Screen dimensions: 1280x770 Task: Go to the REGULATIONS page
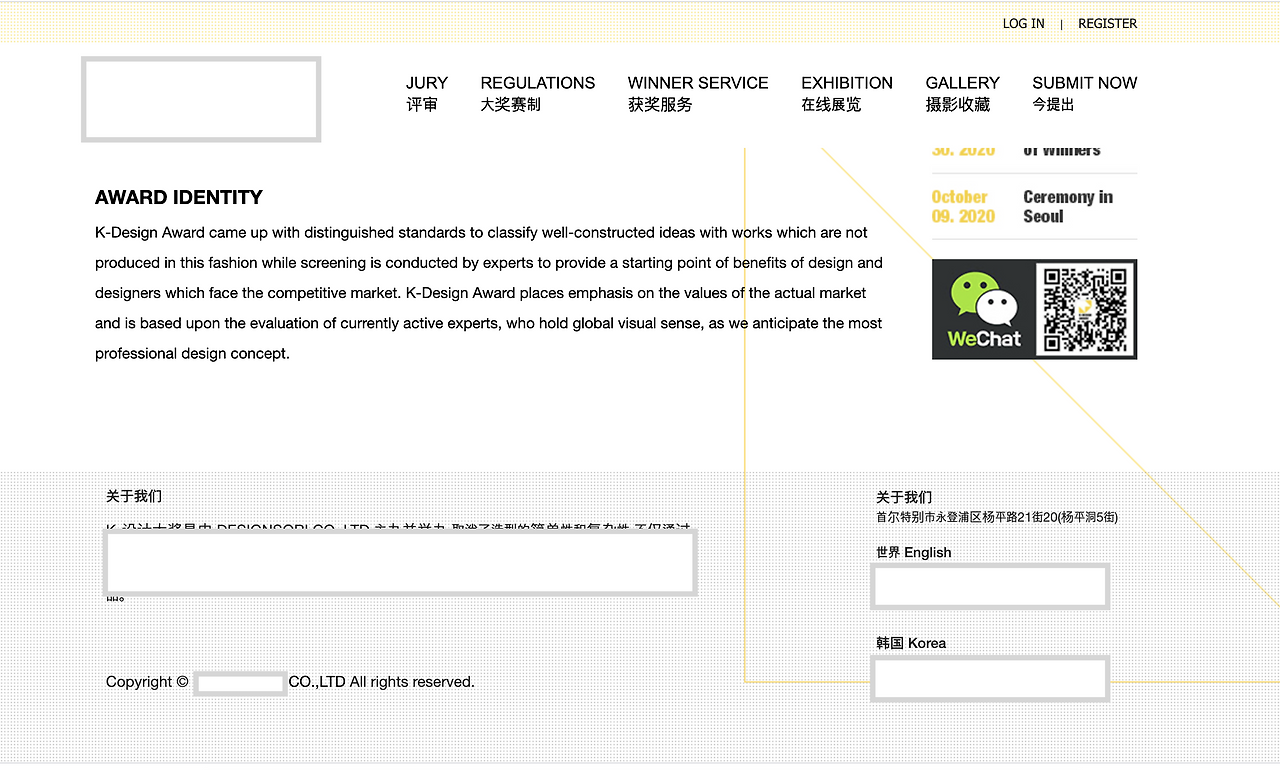(x=538, y=93)
